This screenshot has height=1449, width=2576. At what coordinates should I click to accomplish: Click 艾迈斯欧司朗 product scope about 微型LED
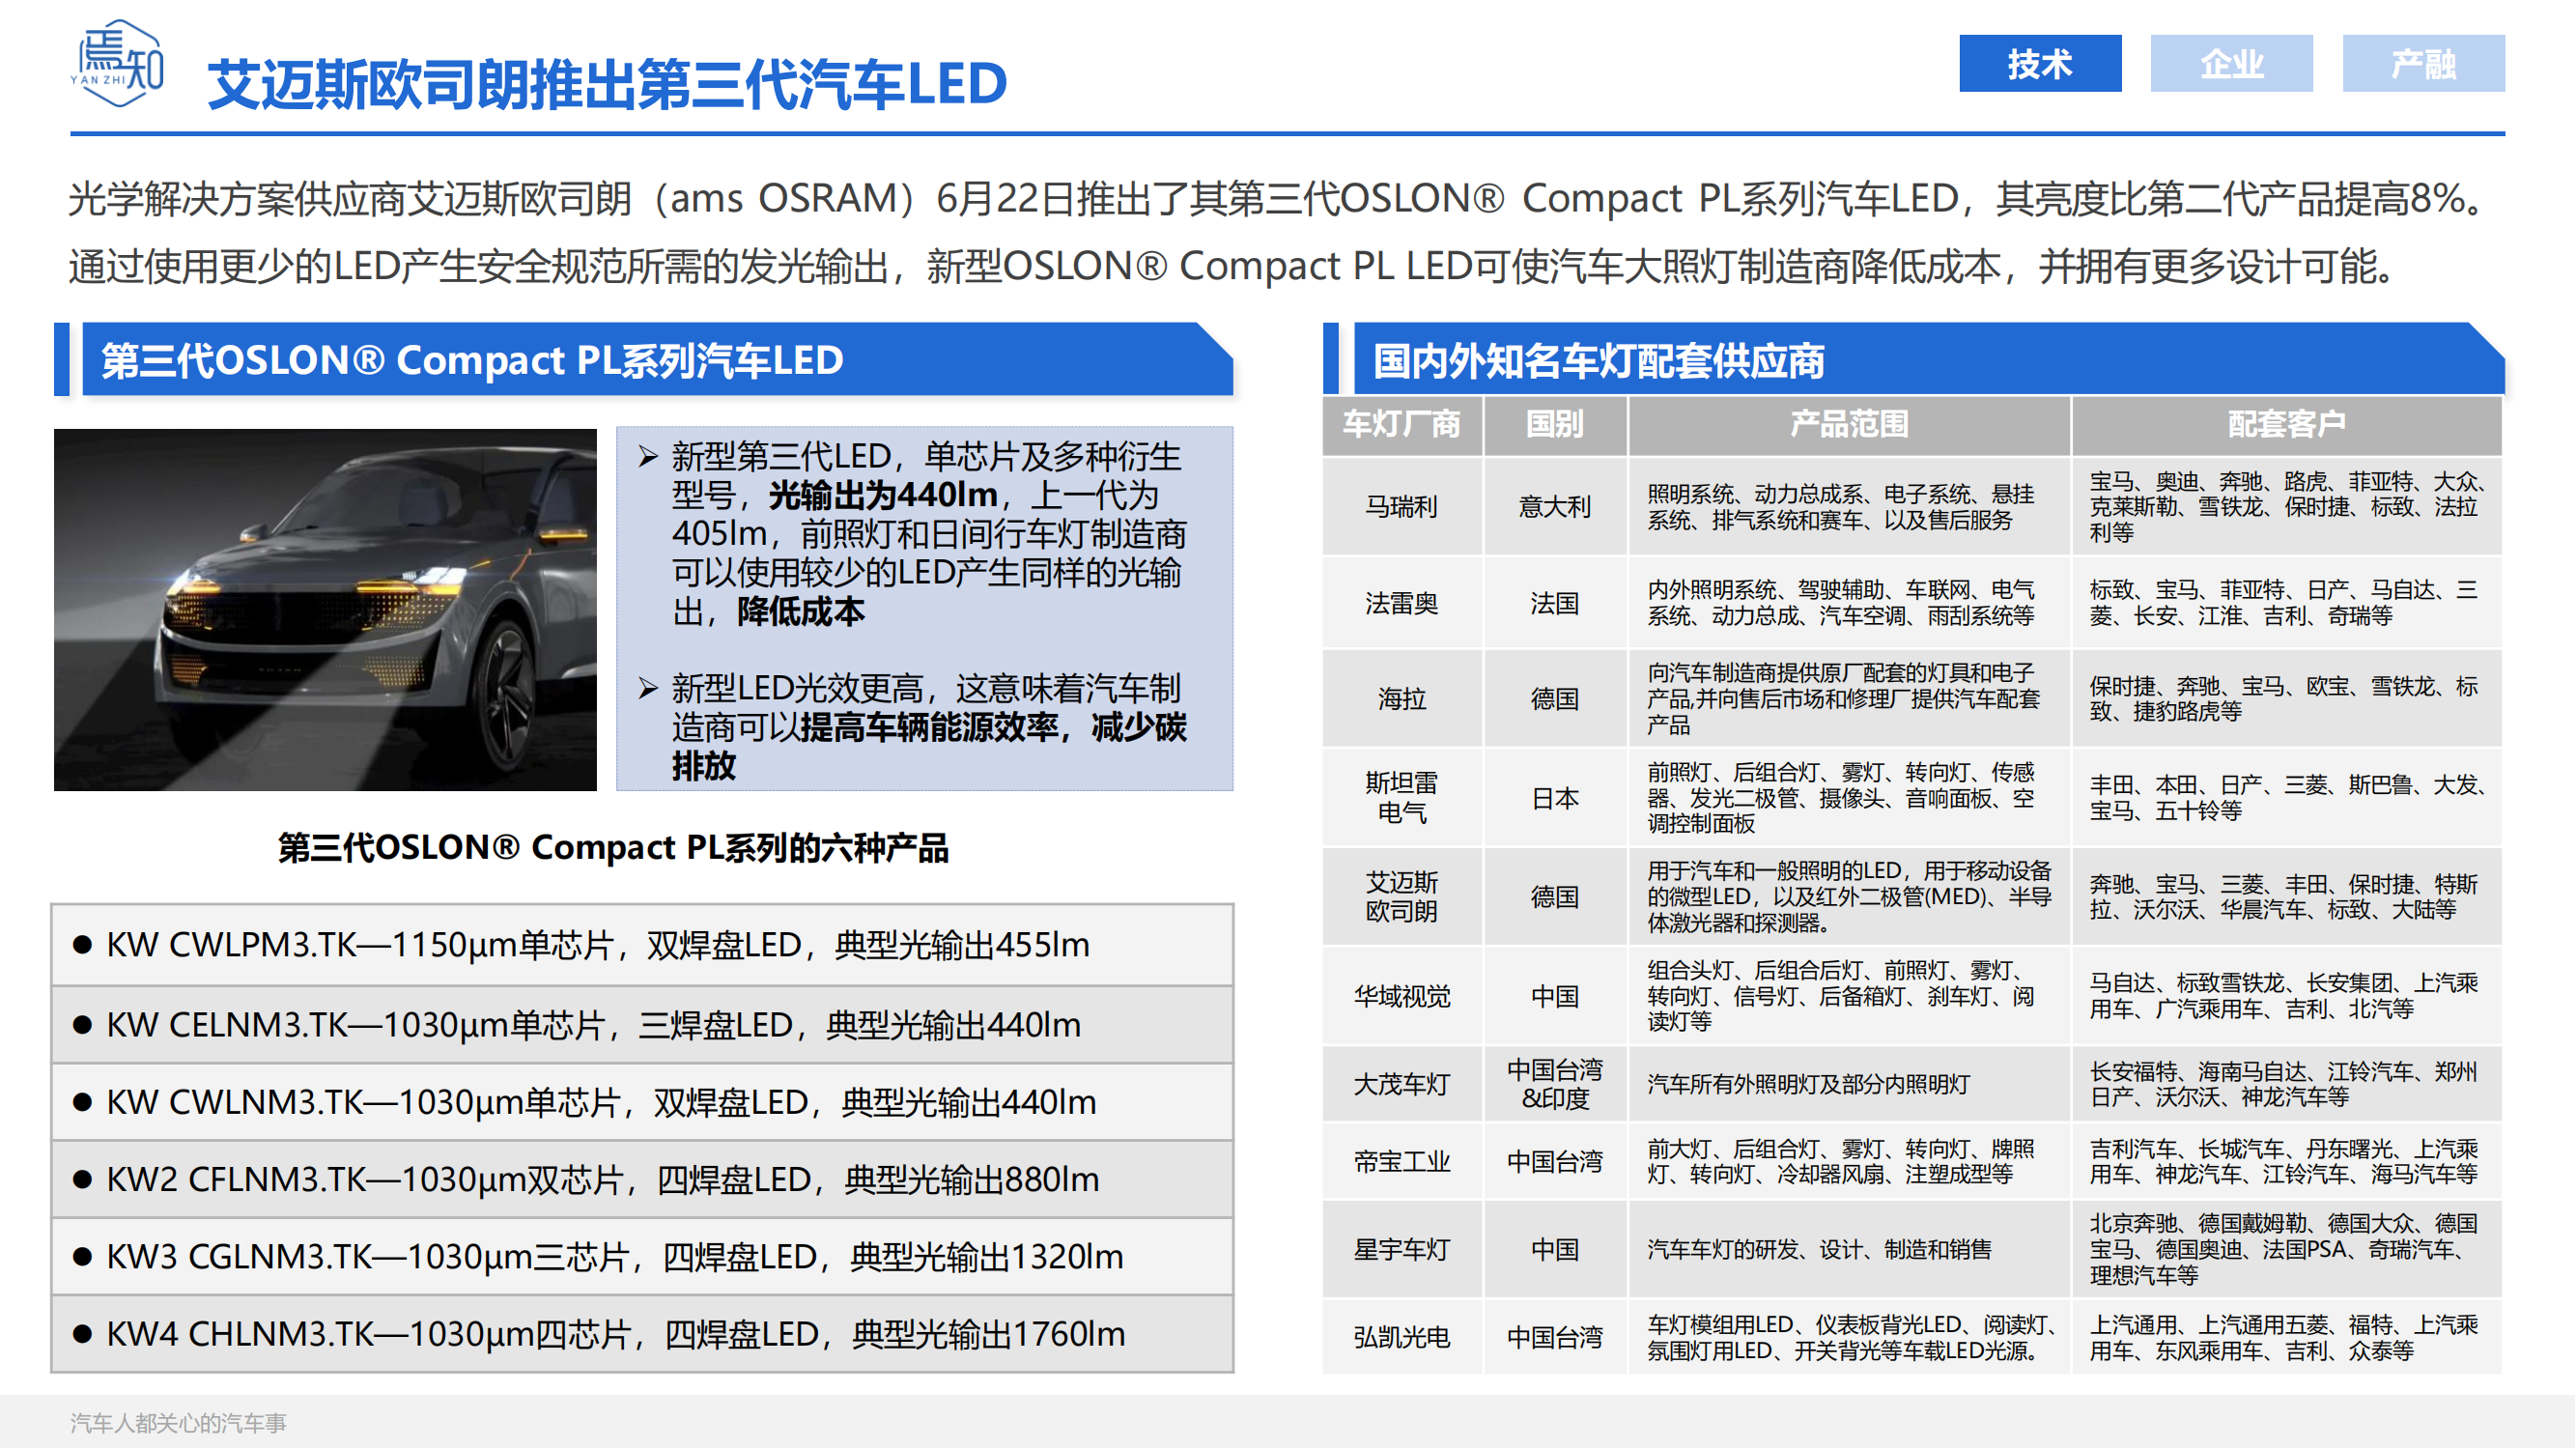point(1849,897)
